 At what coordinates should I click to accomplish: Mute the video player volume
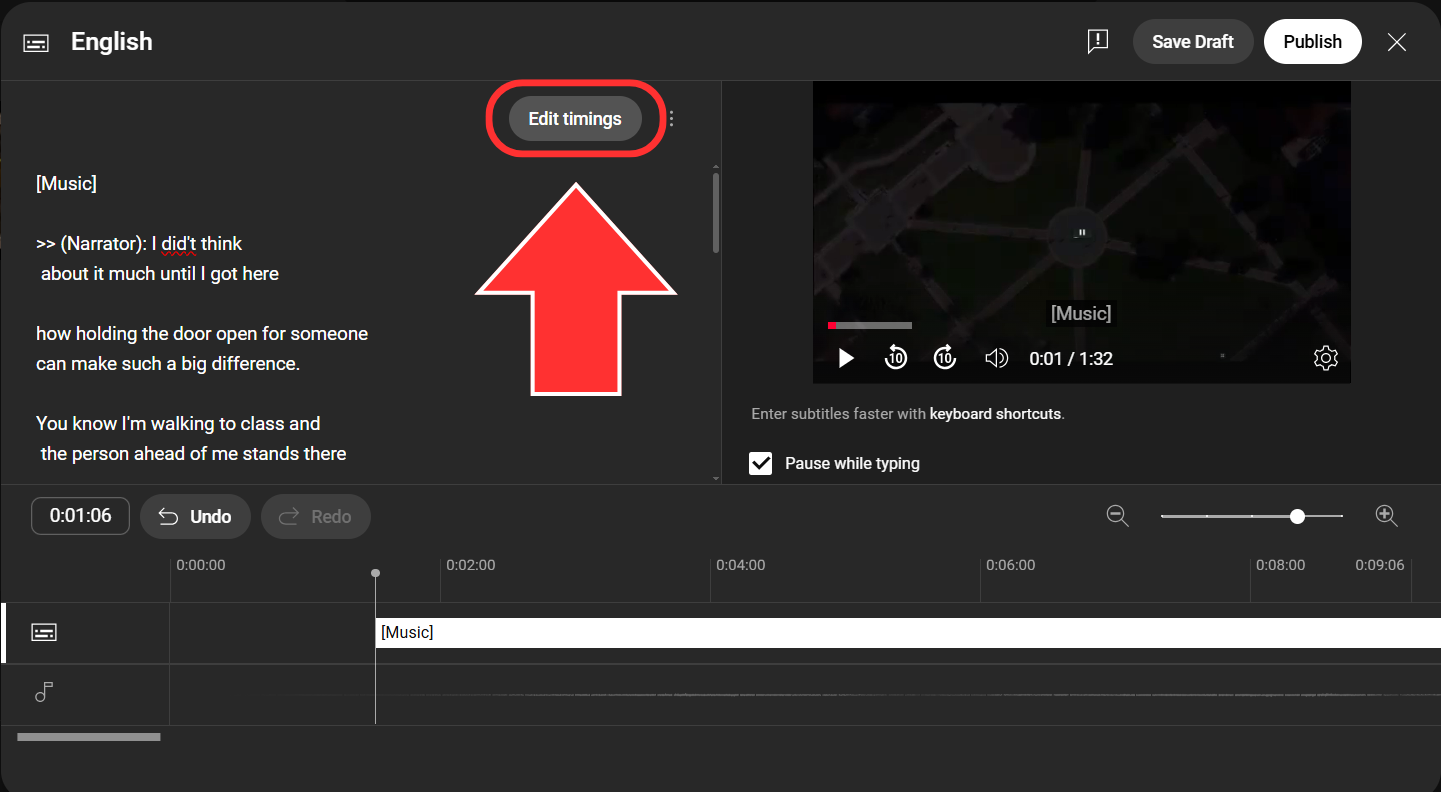click(x=996, y=358)
